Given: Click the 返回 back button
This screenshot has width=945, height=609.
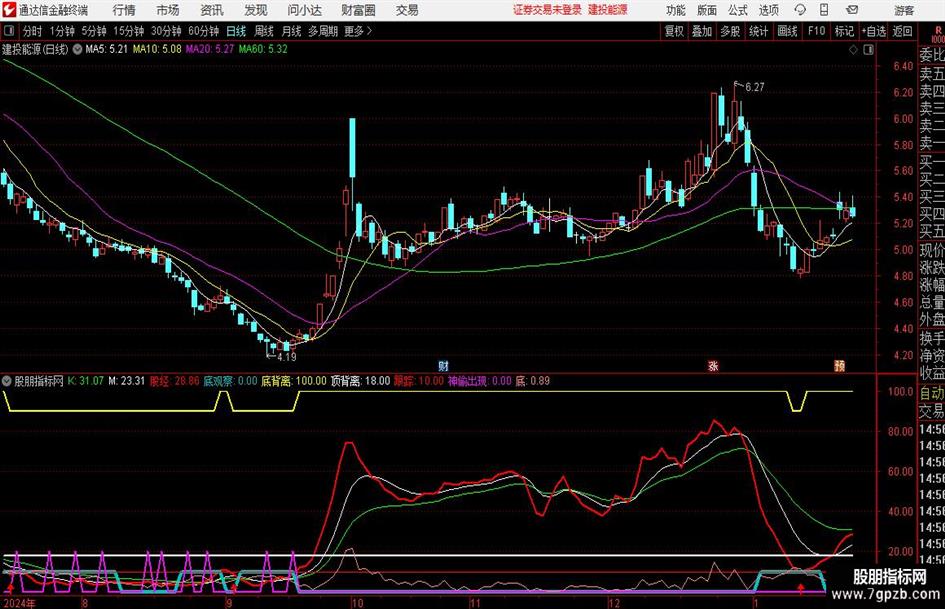Looking at the screenshot, I should coord(902,31).
